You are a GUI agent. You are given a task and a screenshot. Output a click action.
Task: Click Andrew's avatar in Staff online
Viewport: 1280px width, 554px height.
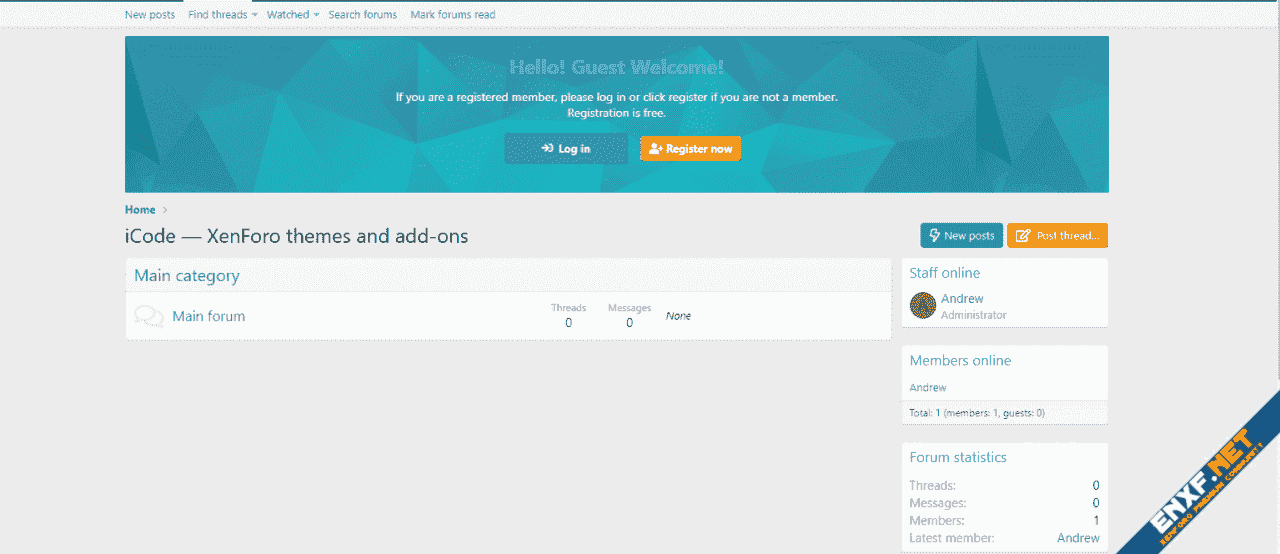click(923, 306)
